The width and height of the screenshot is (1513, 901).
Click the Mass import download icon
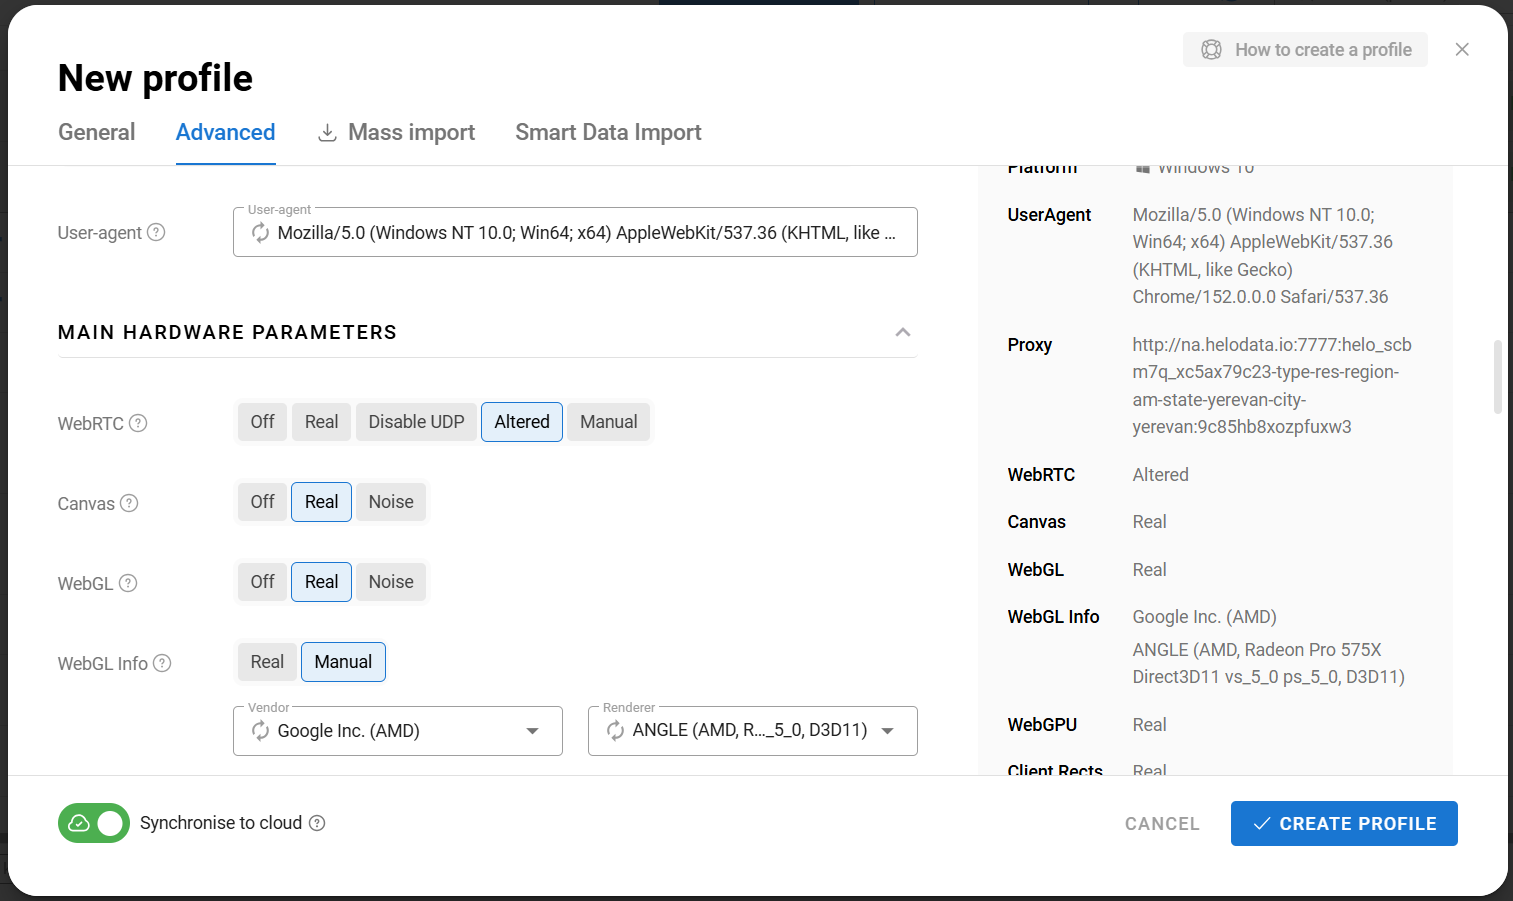coord(327,132)
